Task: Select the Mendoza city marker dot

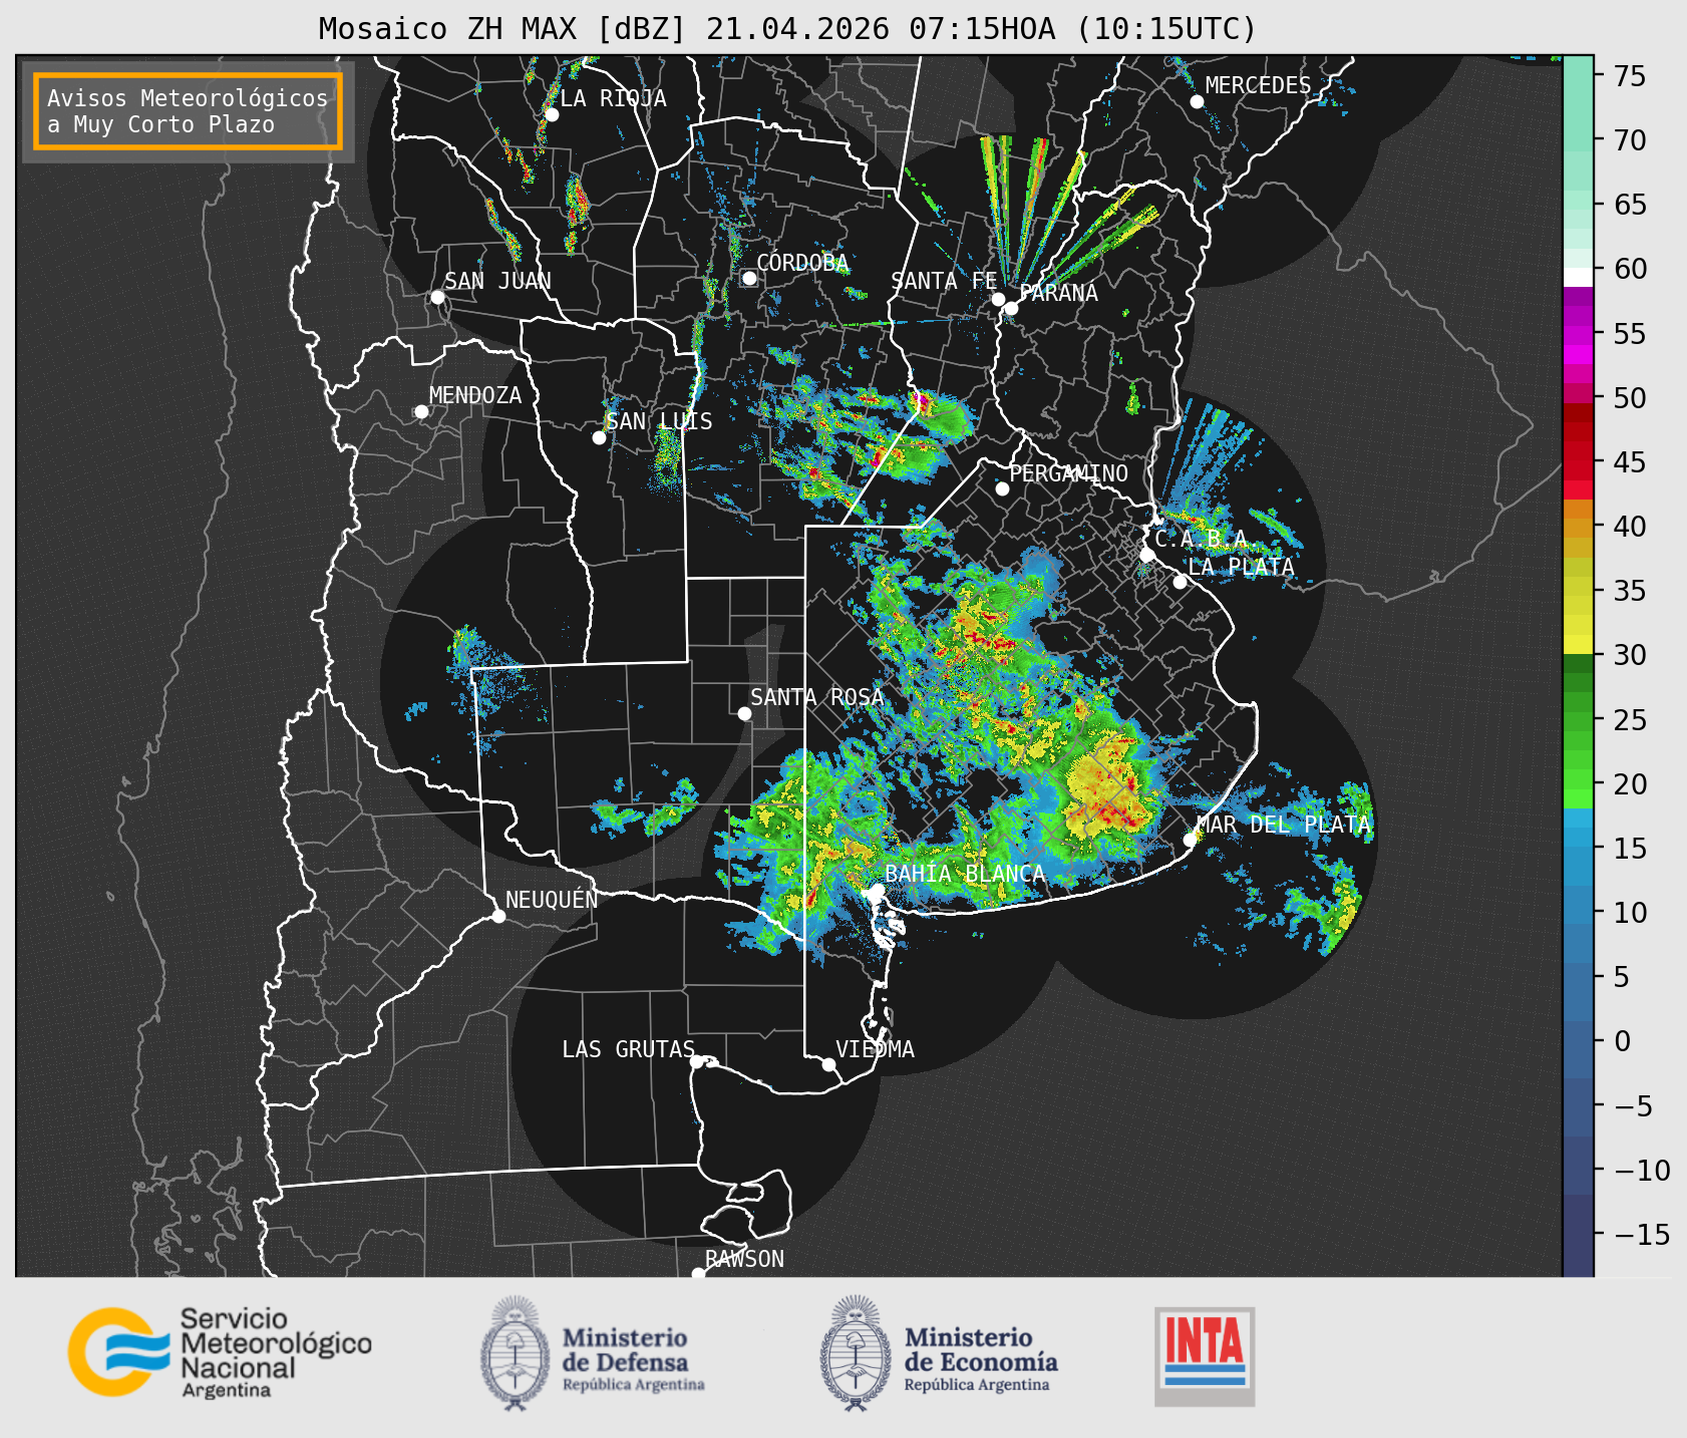Action: click(x=421, y=412)
